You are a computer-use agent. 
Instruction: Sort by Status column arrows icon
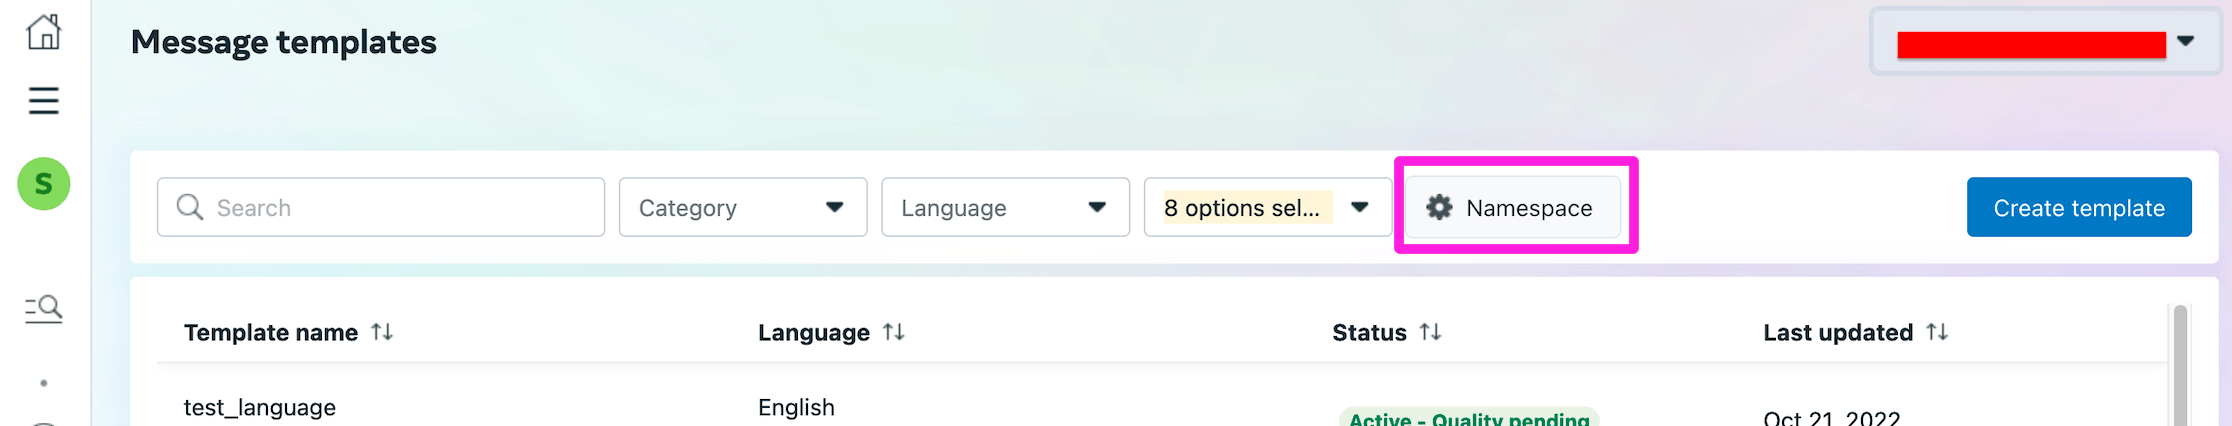1431,332
